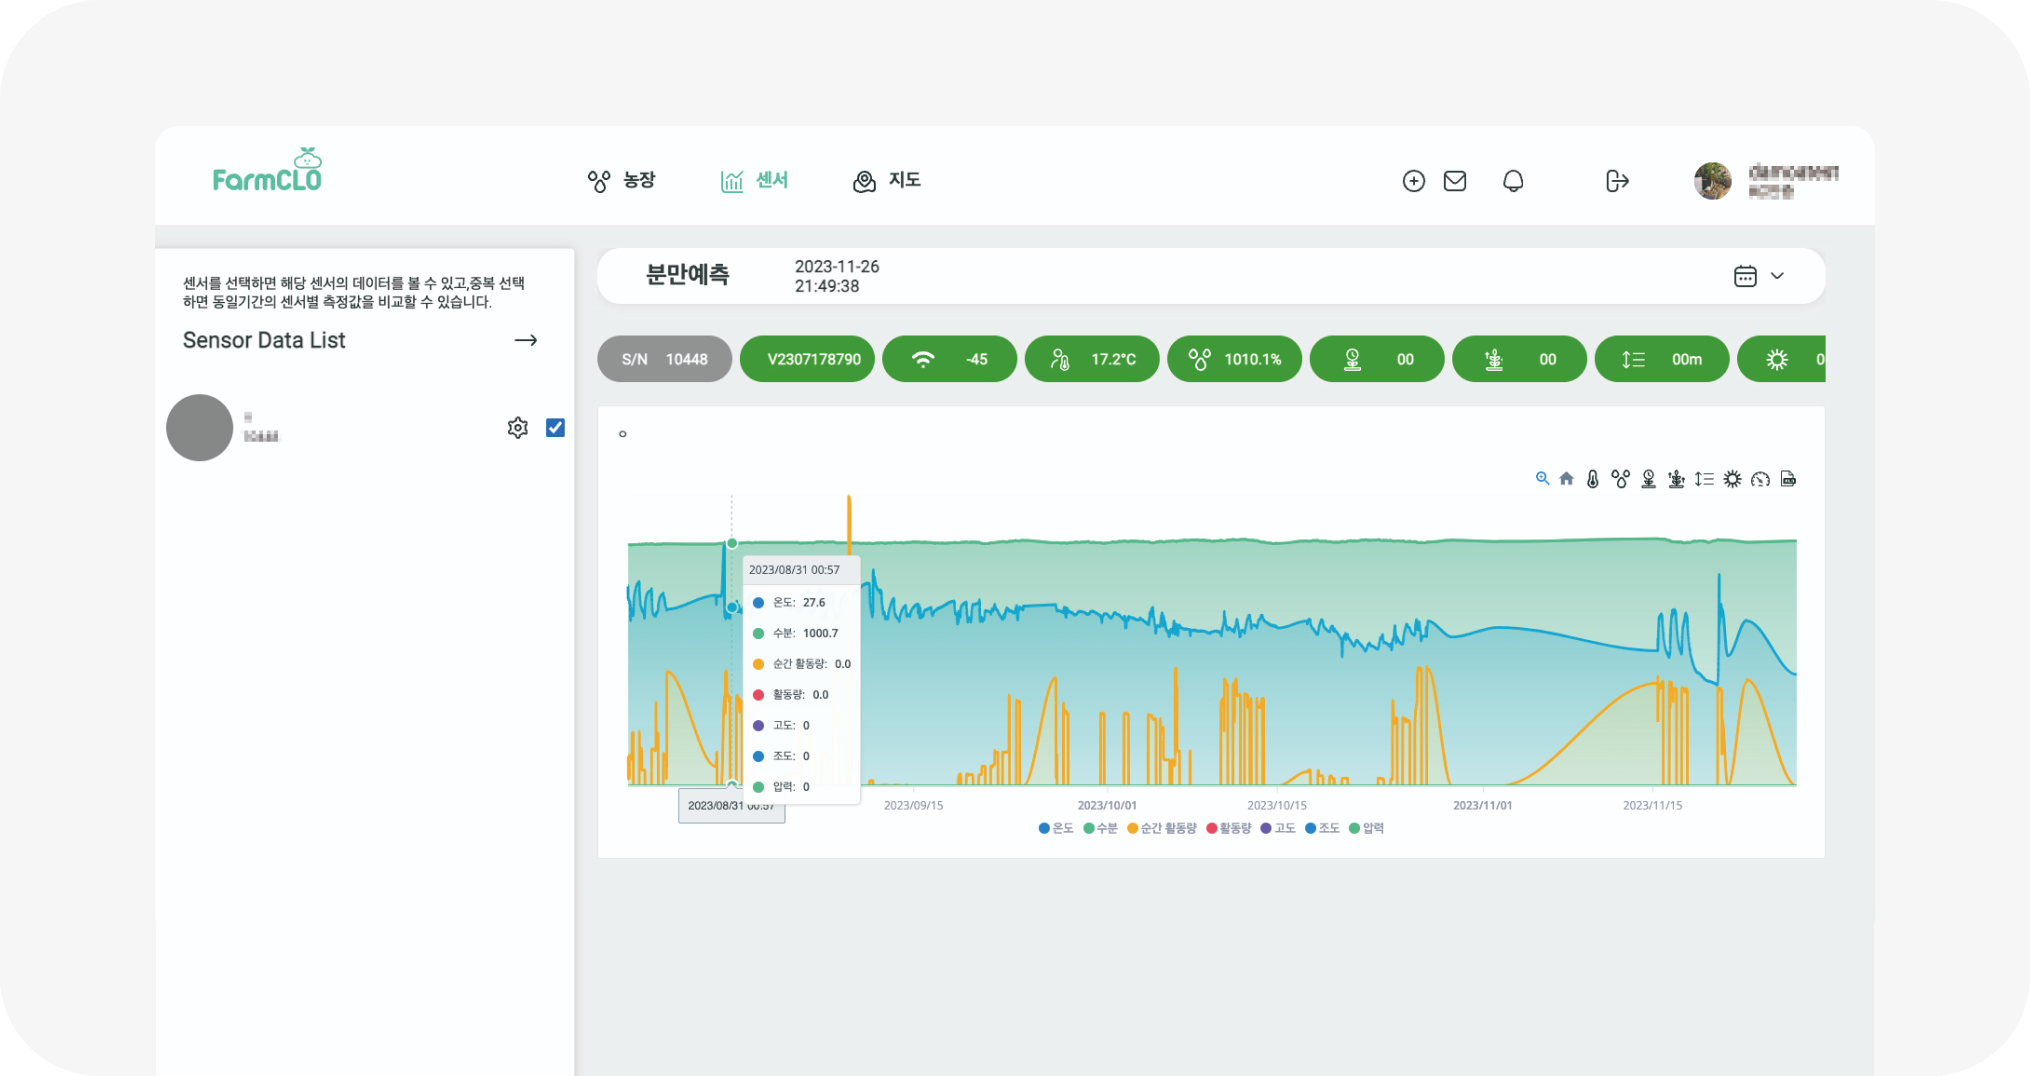Click tooltip row 수분: 1000.7
The height and width of the screenshot is (1076, 2030).
pos(796,633)
